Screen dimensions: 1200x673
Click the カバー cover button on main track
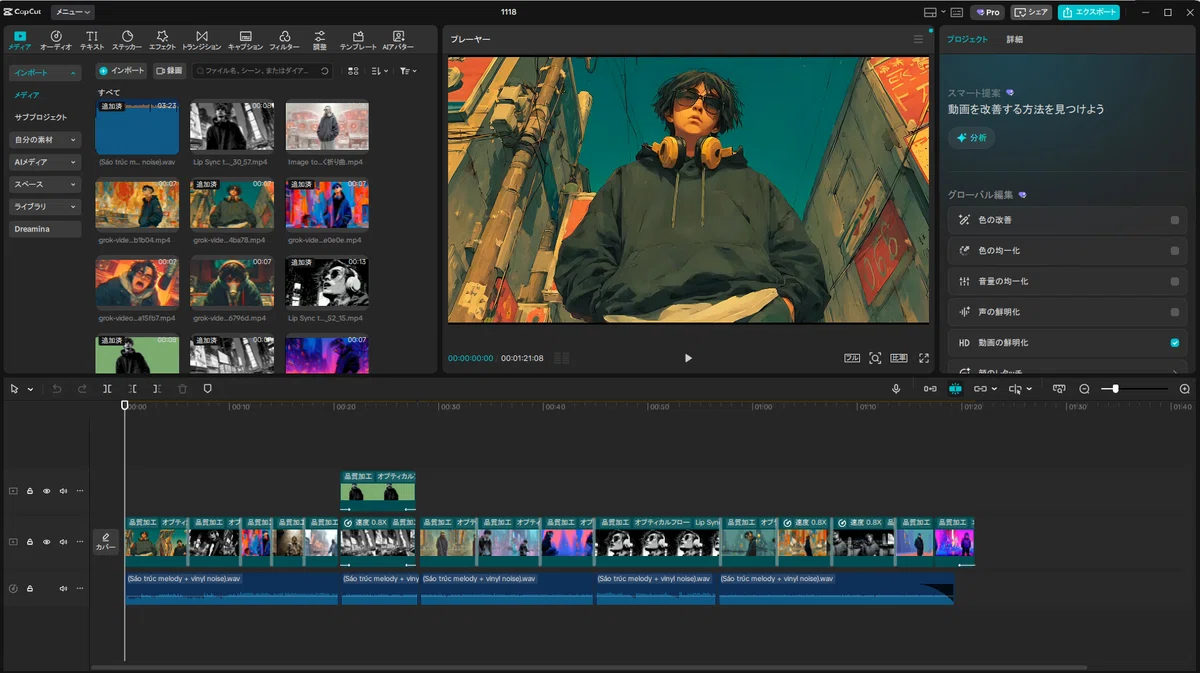coord(106,542)
